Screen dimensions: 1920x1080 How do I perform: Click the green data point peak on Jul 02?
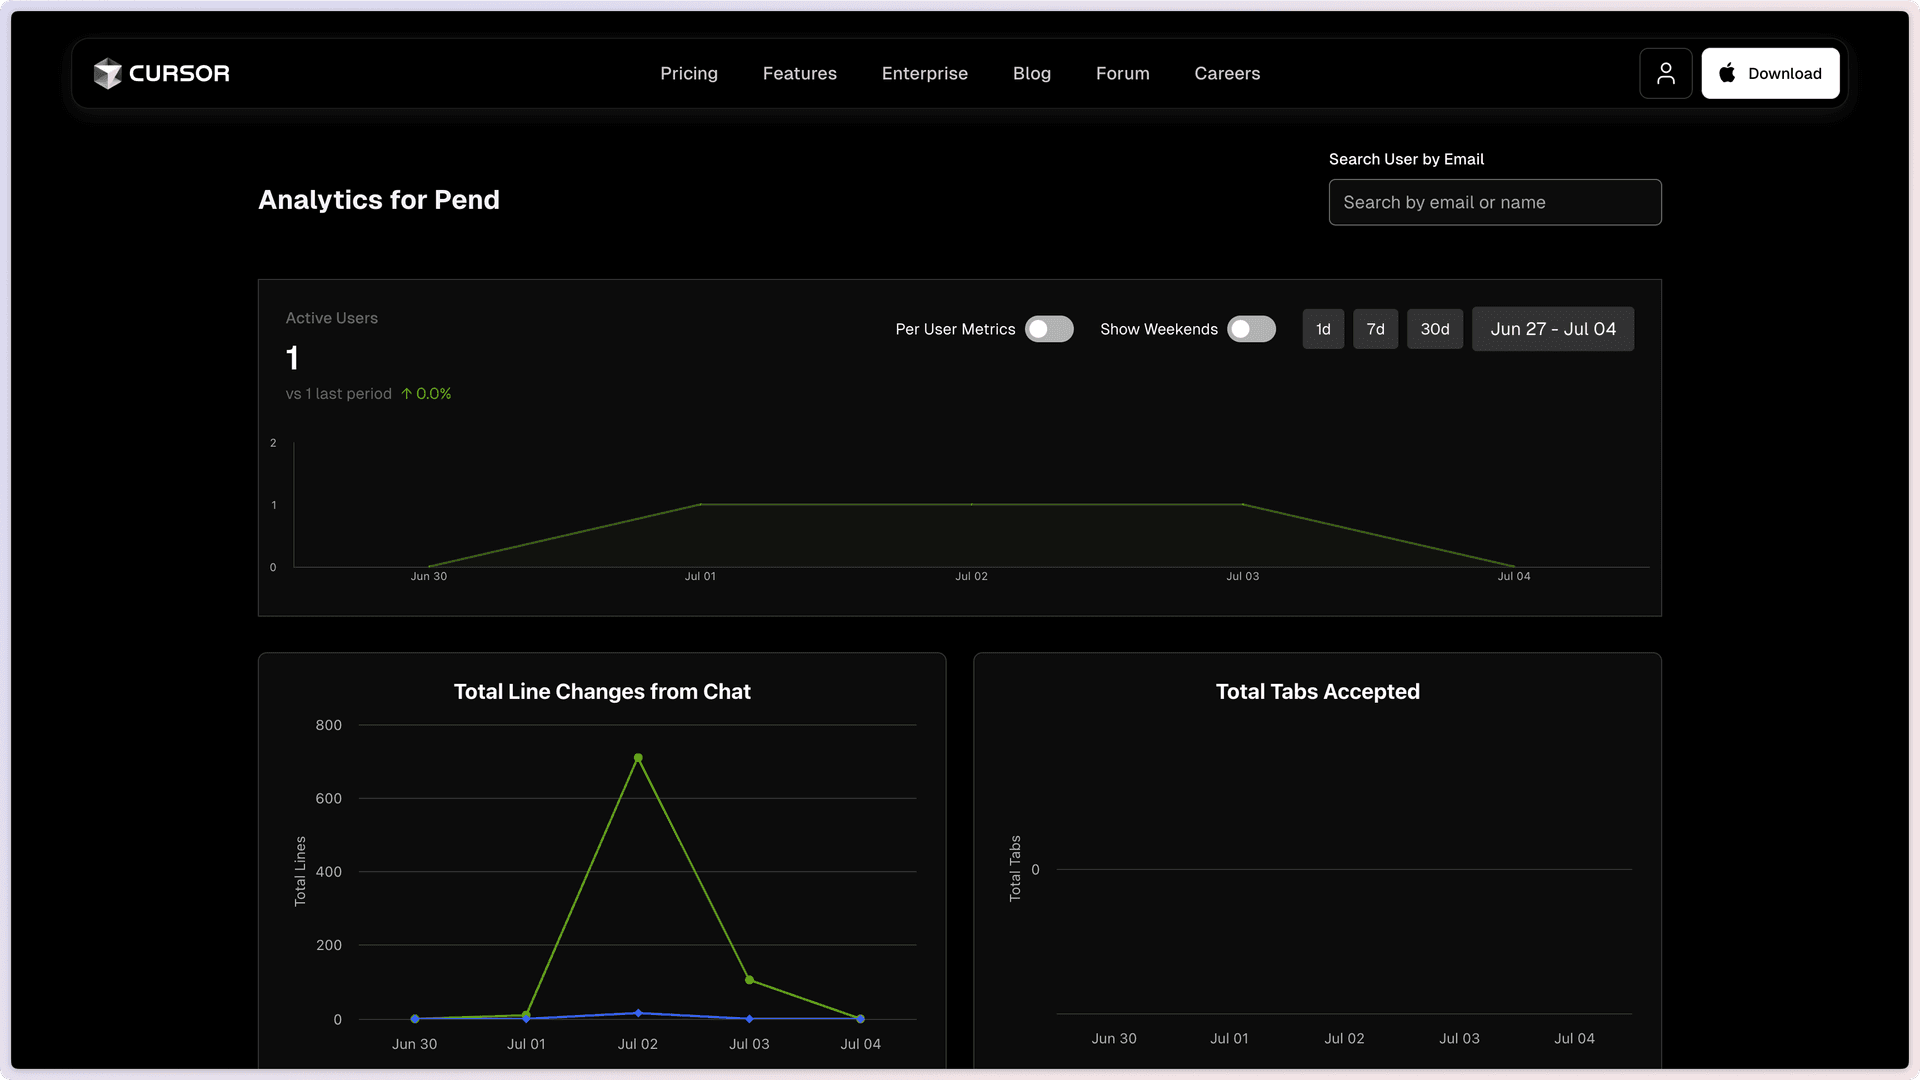[638, 758]
